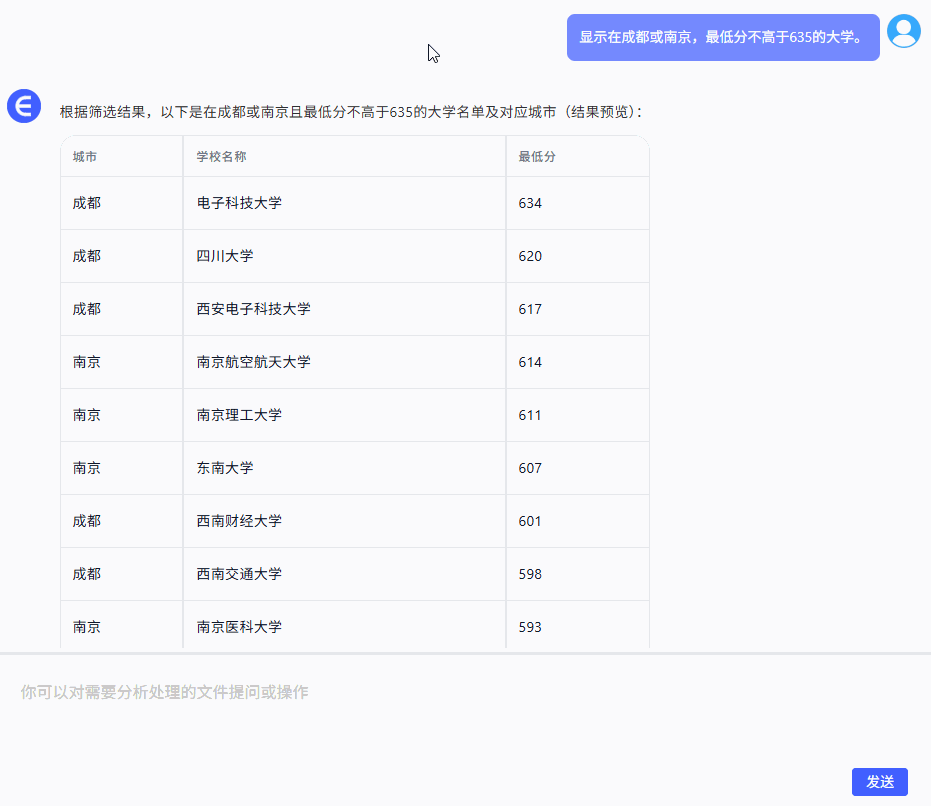Click 成都 in the 西南财经大学 row

[x=87, y=521]
